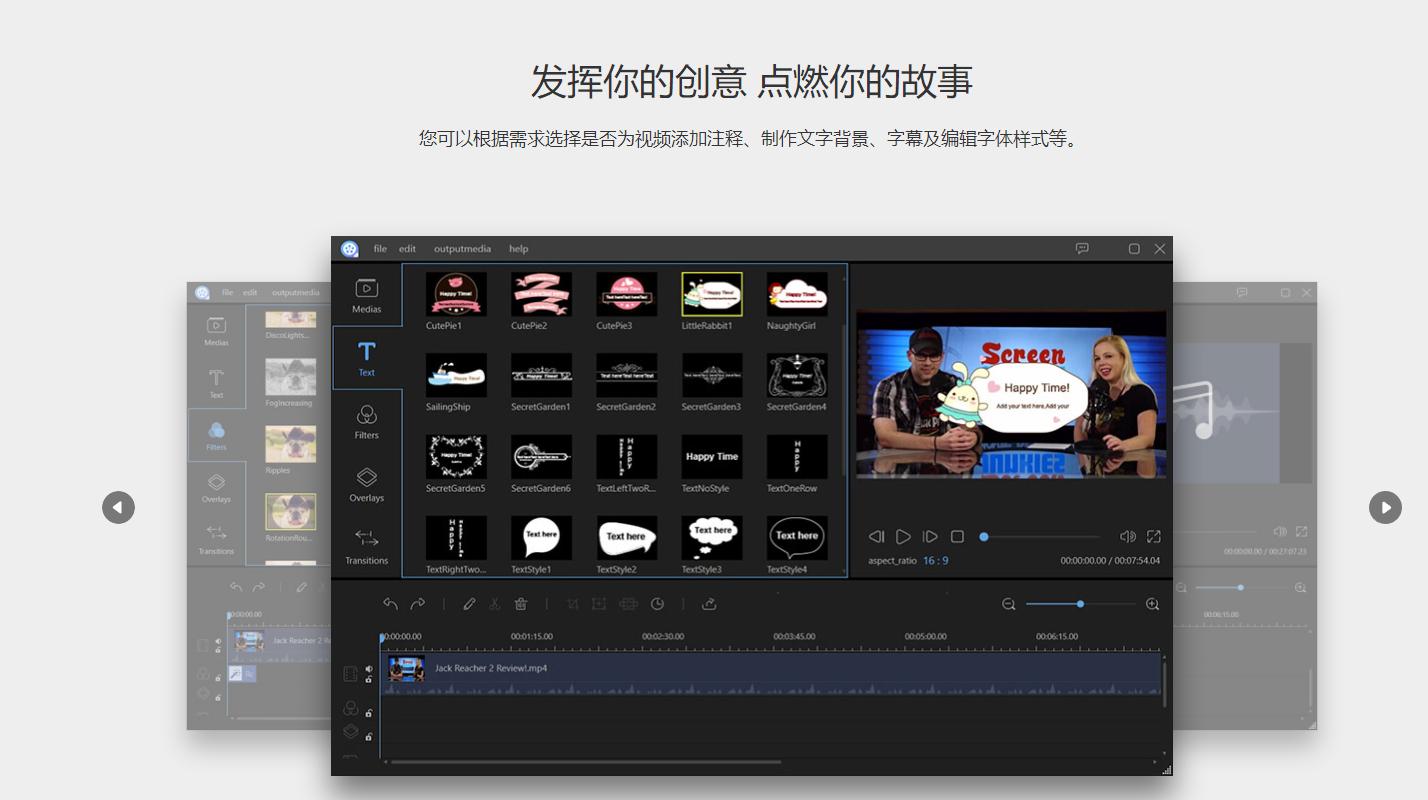Open the clip duration (clock) tool
The image size is (1428, 800).
658,604
